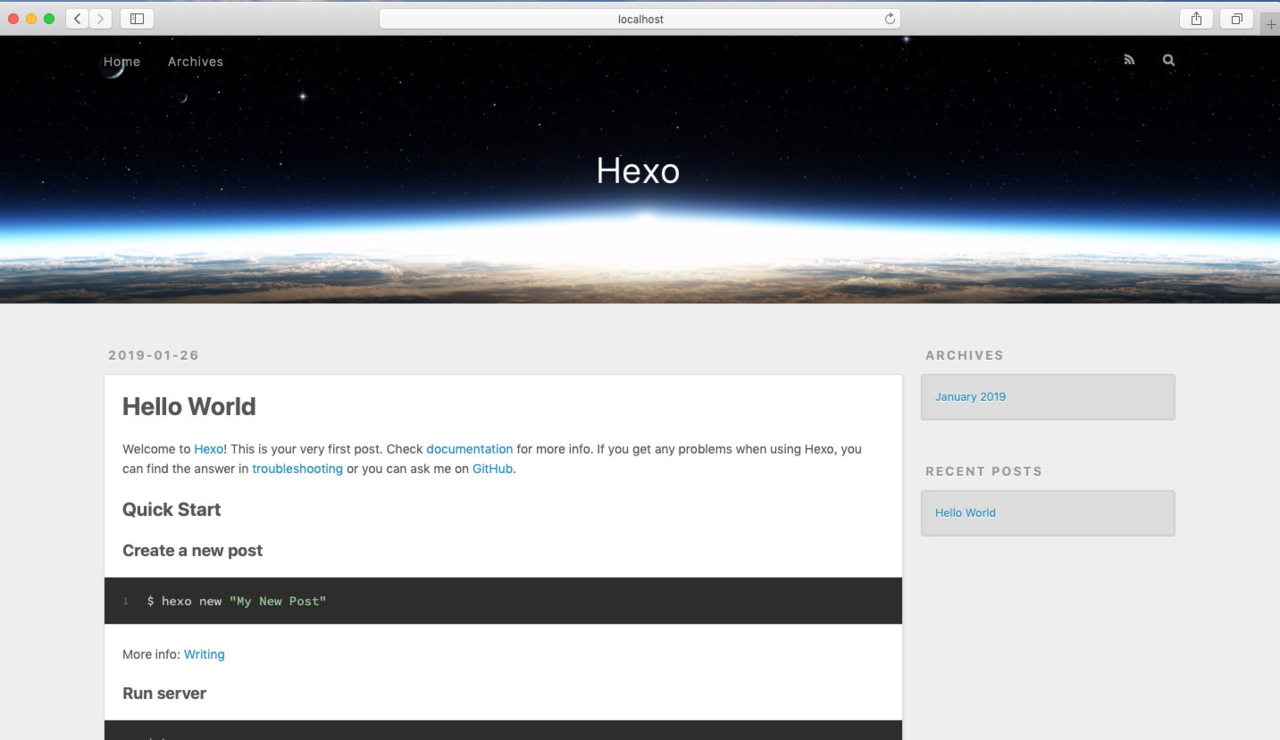
Task: View the January 2019 archive
Action: (x=970, y=397)
